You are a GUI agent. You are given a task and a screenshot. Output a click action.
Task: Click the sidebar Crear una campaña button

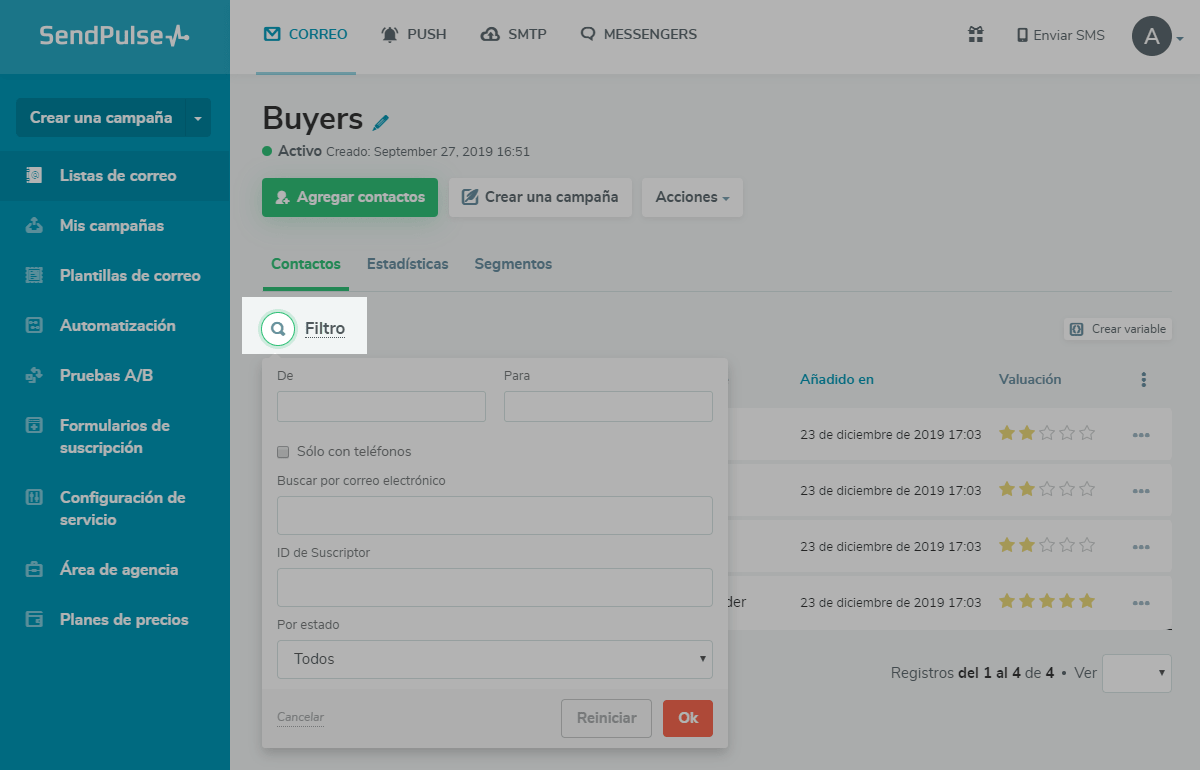click(x=101, y=118)
